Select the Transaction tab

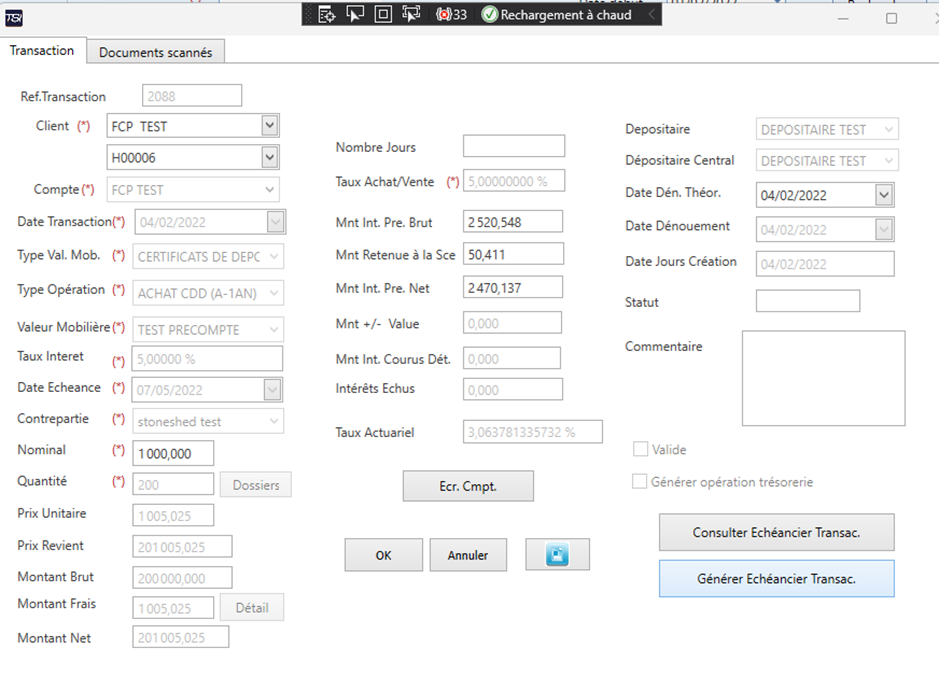pos(42,50)
